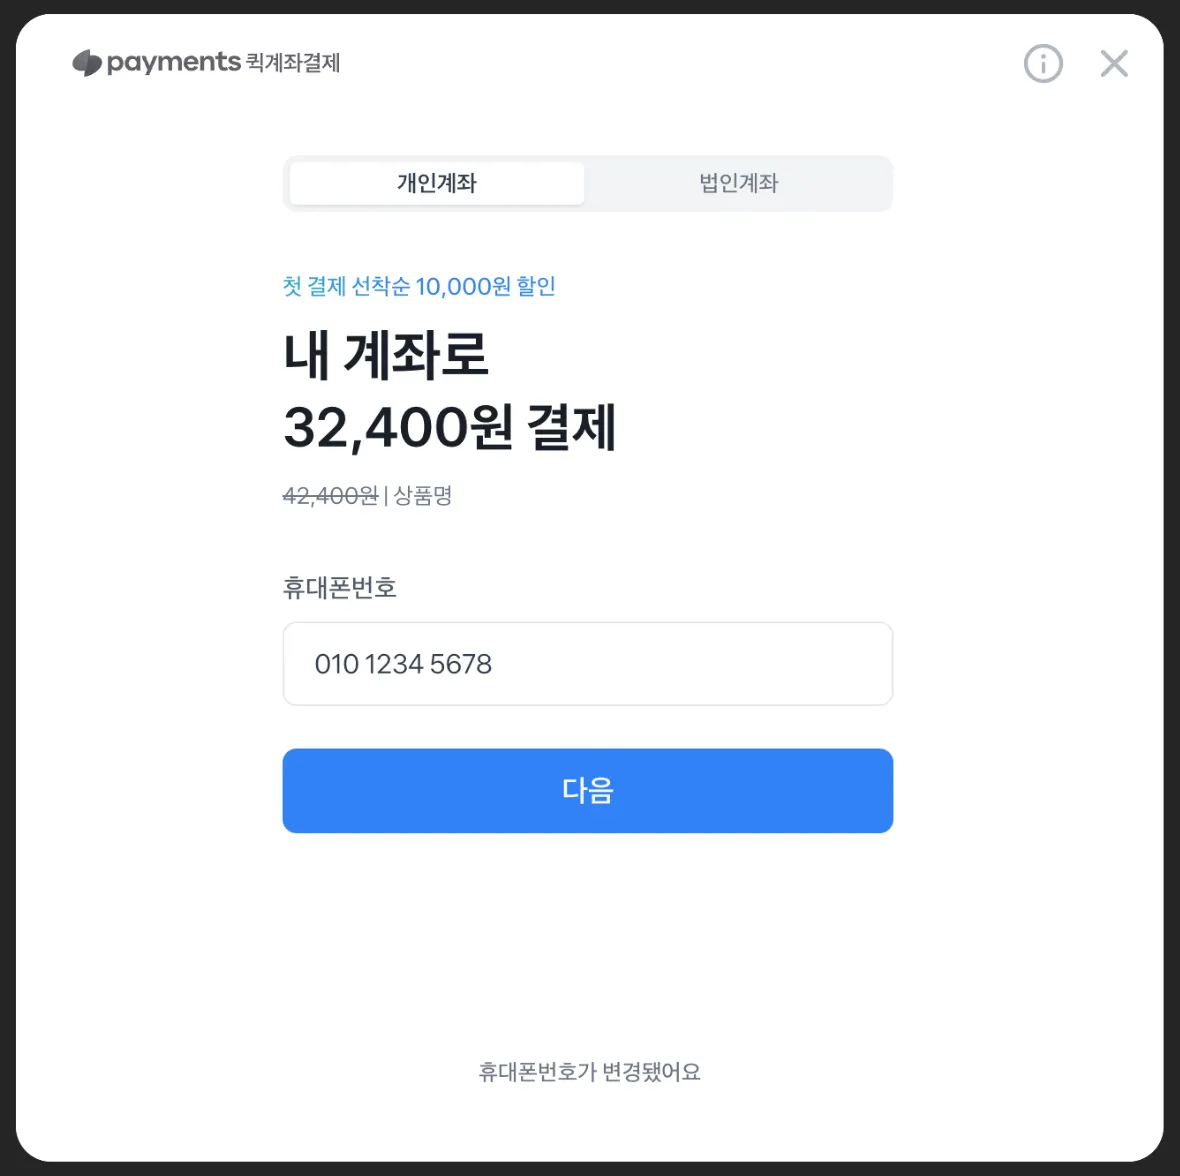Screen dimensions: 1180x1176
Task: Click the 첫 결제 선착순 할인 promo text
Action: tap(419, 286)
